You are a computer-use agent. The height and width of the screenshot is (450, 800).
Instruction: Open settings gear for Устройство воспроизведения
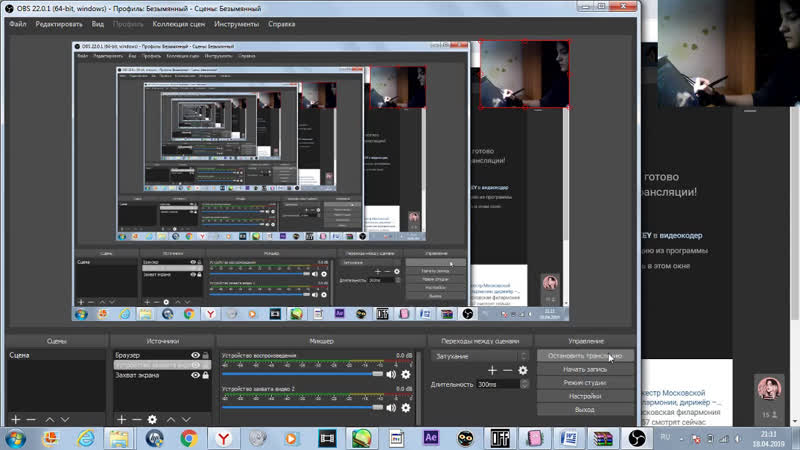tap(406, 374)
